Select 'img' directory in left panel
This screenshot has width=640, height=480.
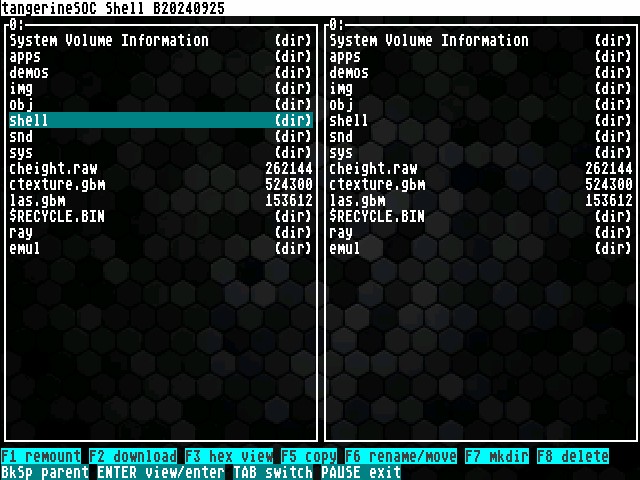tap(161, 88)
